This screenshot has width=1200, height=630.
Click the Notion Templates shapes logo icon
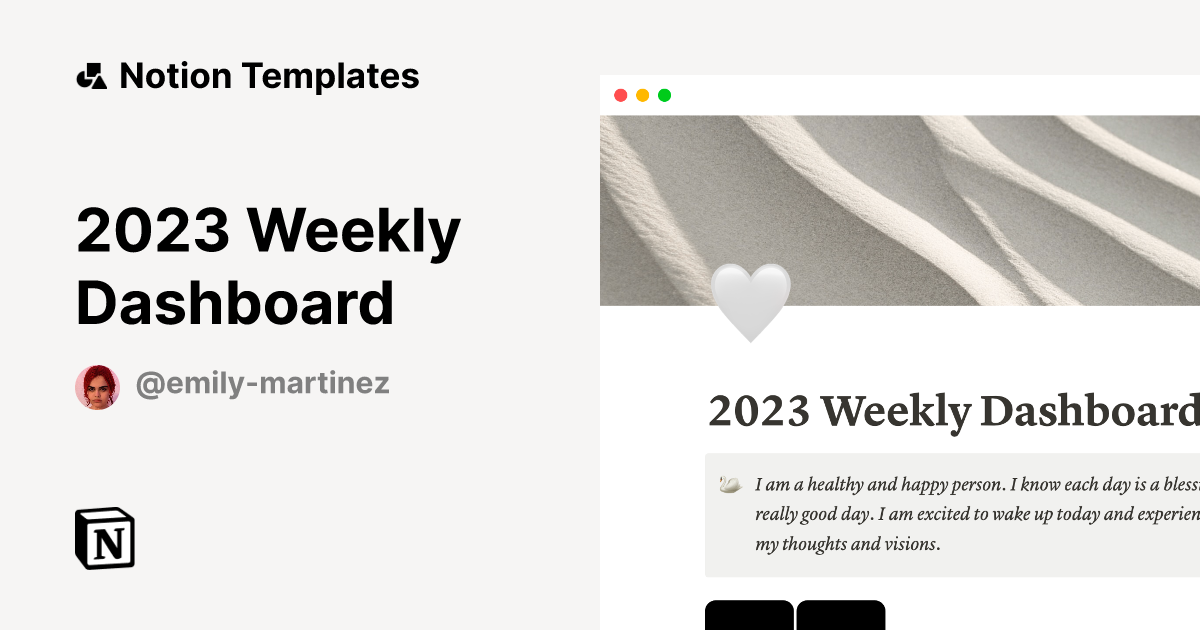pos(91,76)
